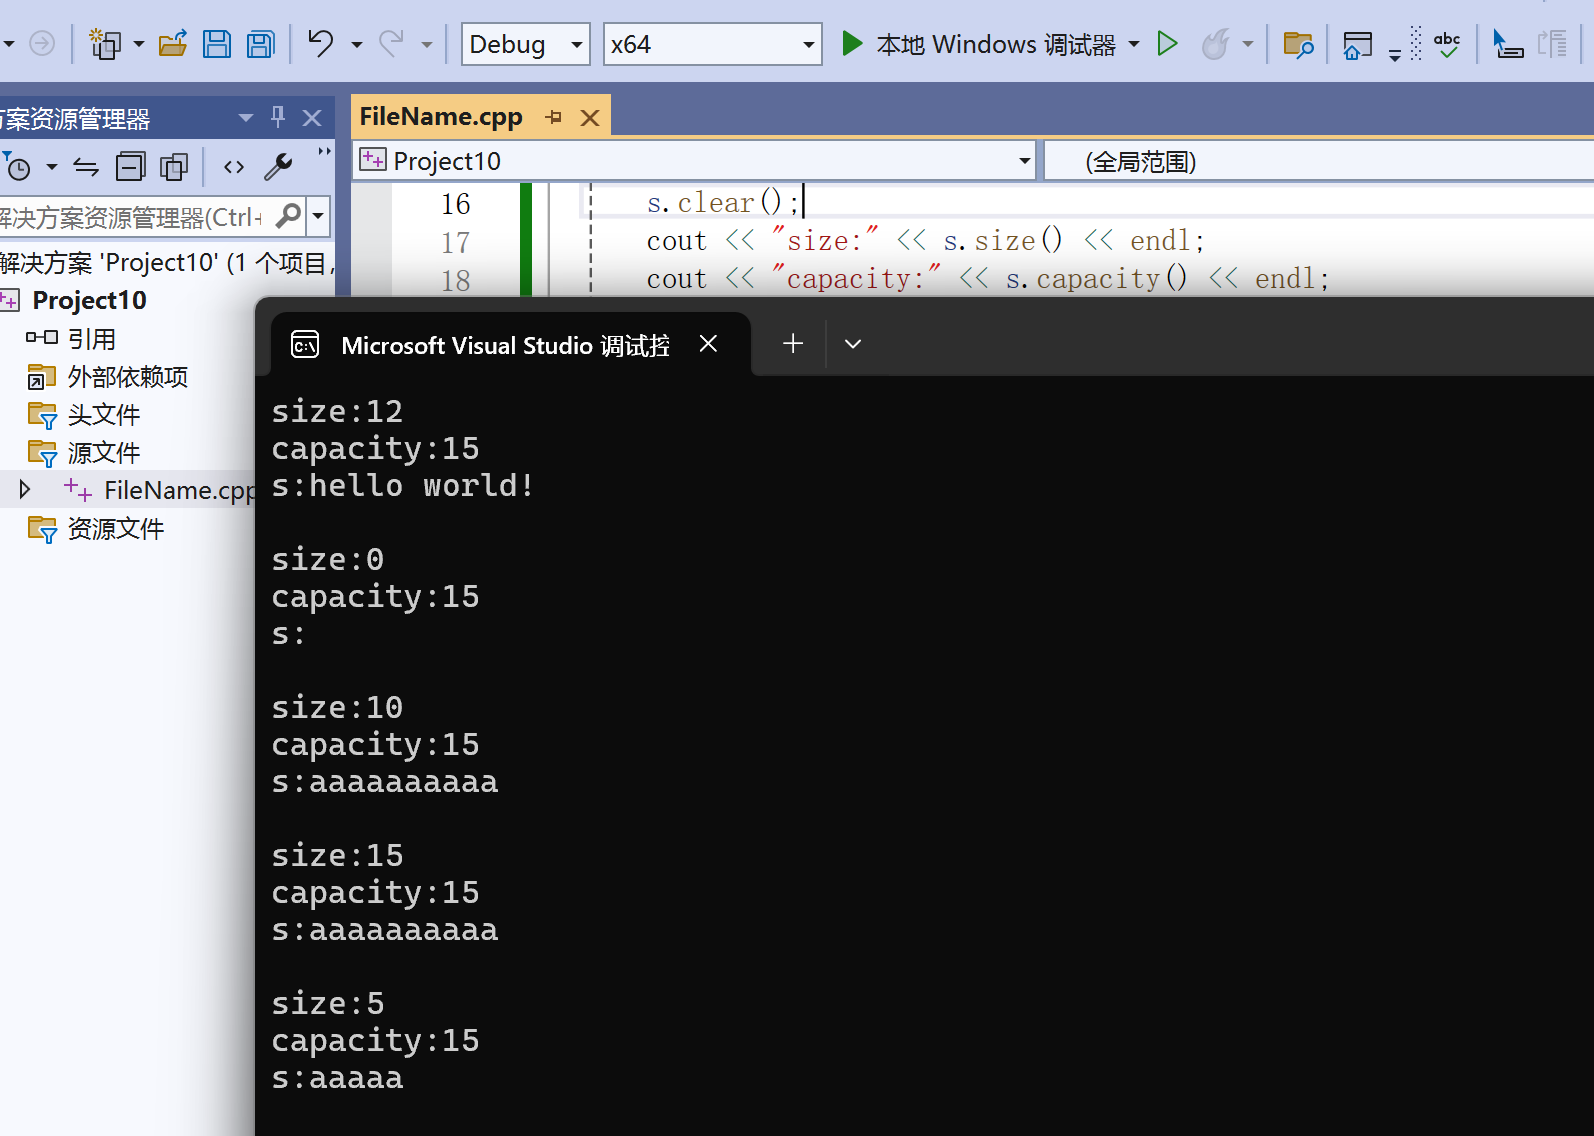Navigate forward with the circled arrow icon
This screenshot has width=1594, height=1136.
pos(42,44)
